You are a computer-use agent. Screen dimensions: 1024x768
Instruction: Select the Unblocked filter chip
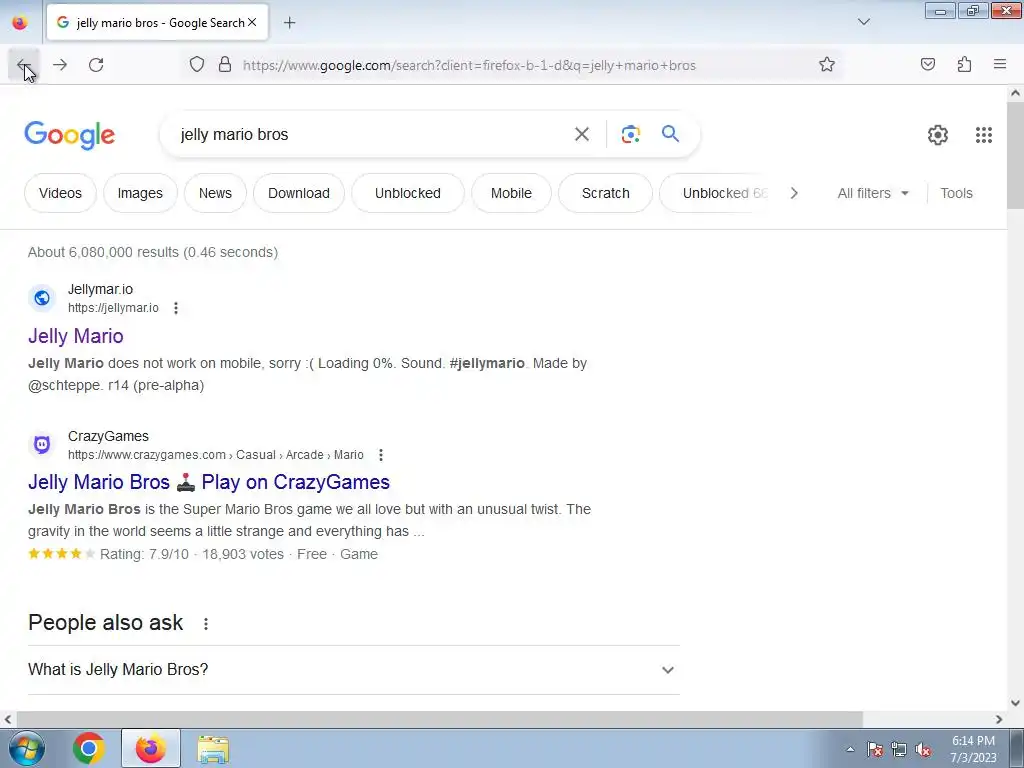coord(408,193)
